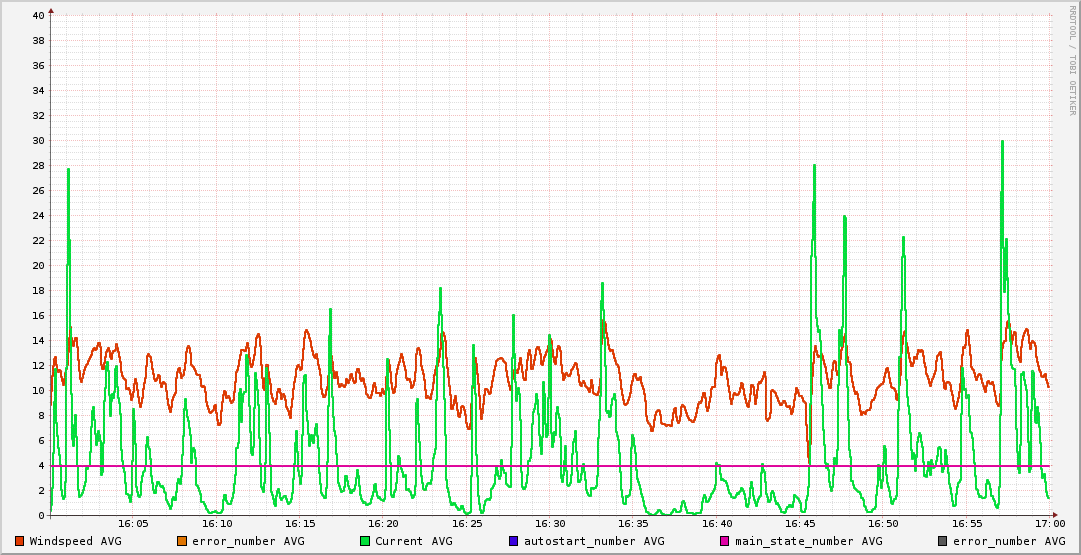Click the 24 value on the y-axis
Viewport: 1081px width, 555px height.
point(39,215)
